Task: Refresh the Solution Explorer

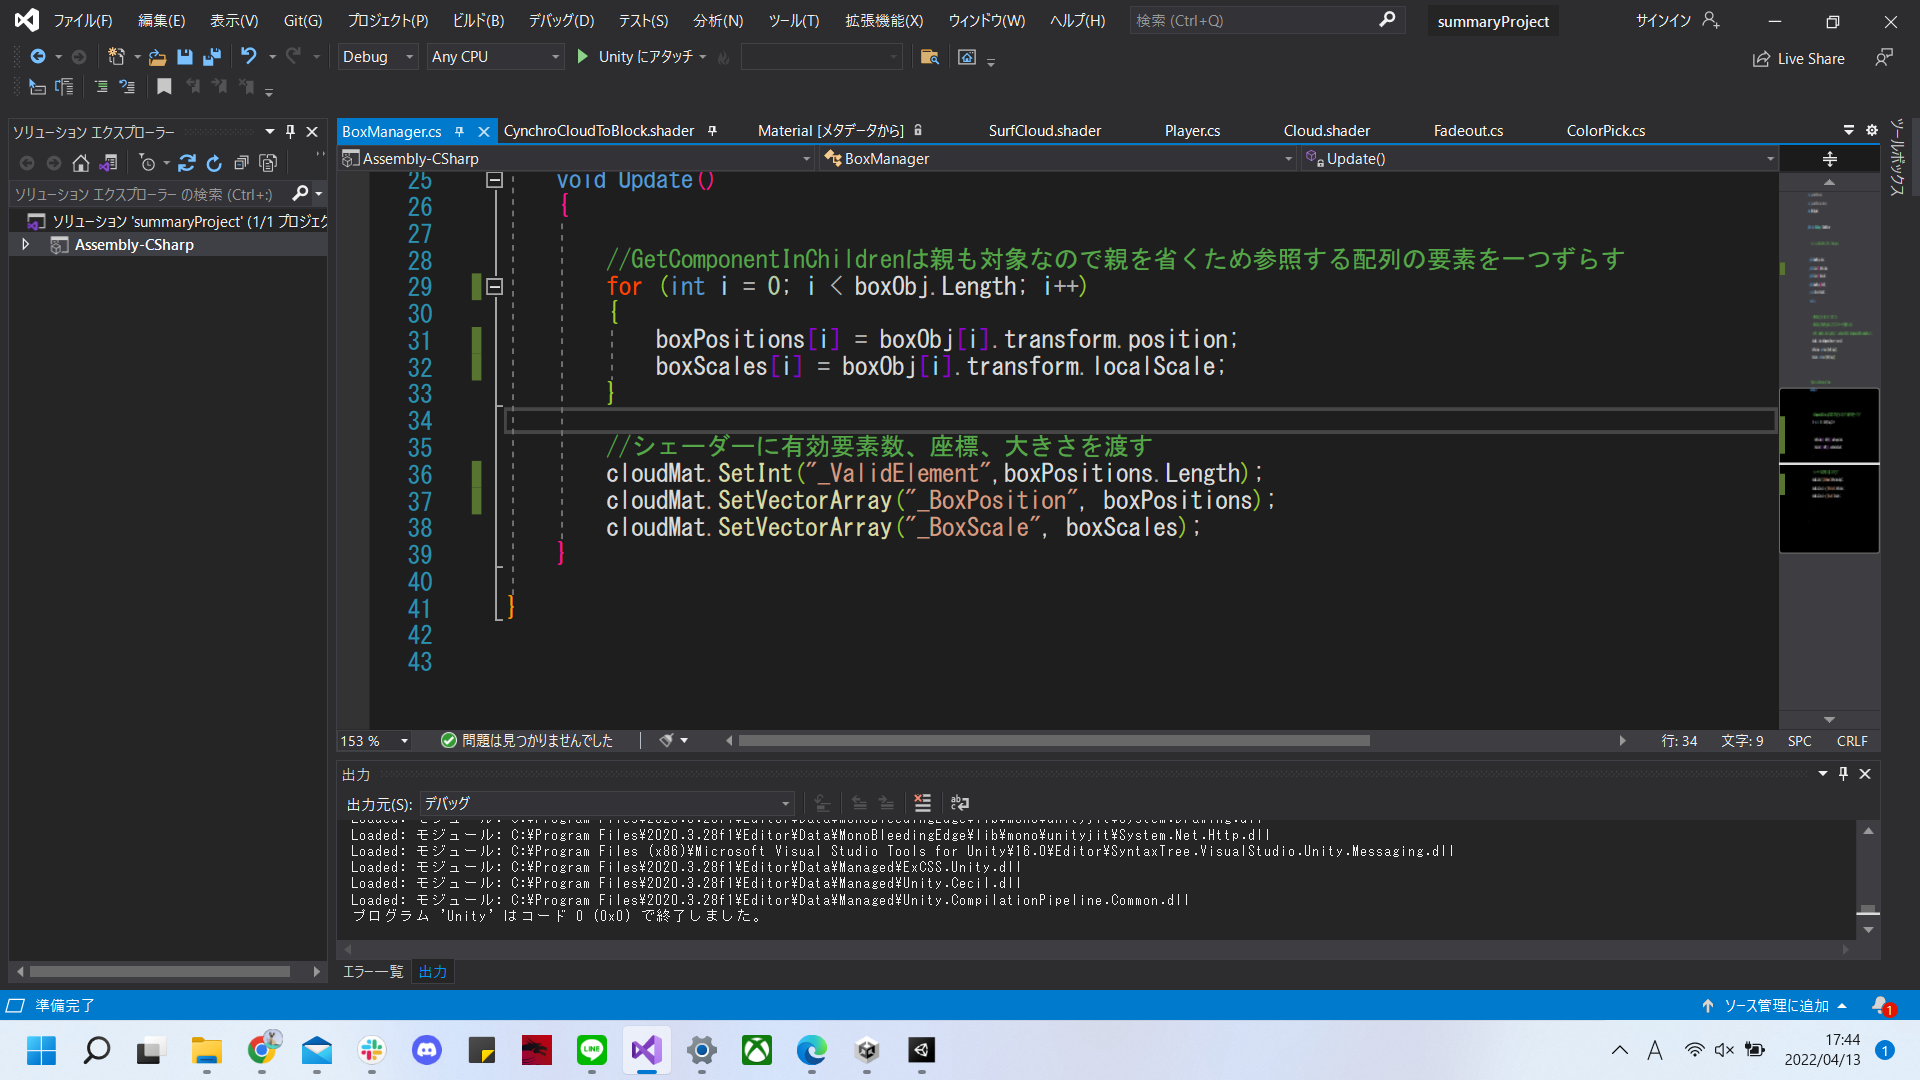Action: pos(214,163)
